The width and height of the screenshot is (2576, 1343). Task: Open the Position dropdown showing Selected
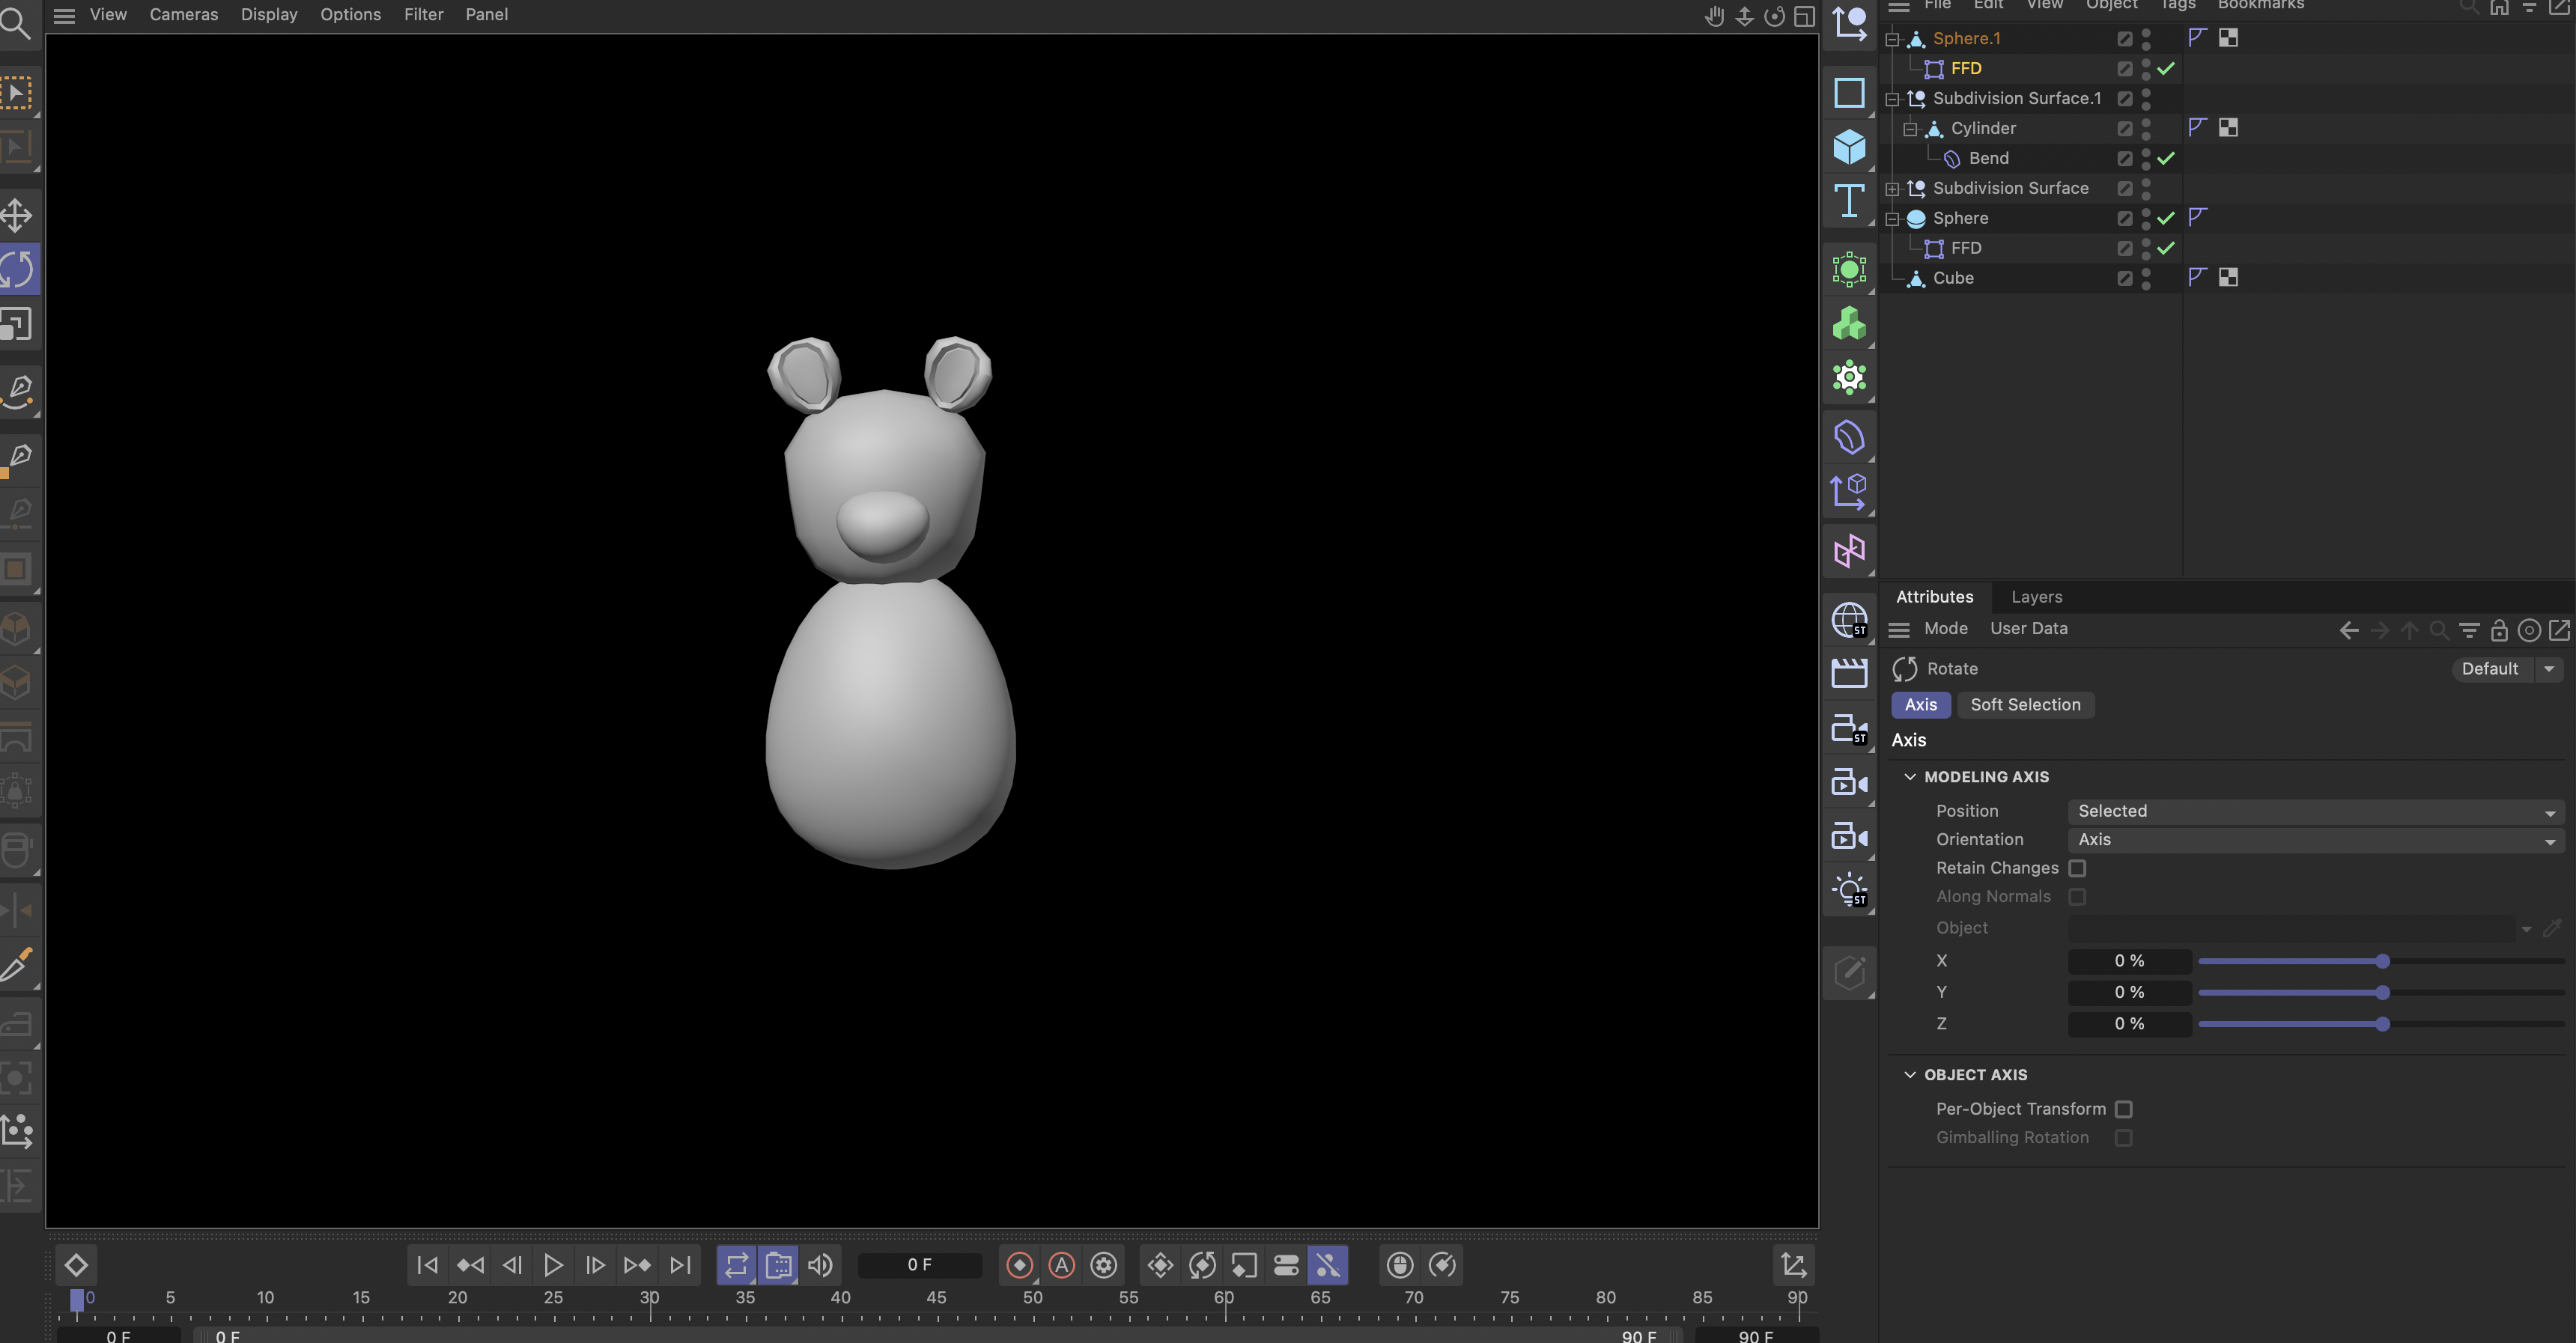(2315, 811)
